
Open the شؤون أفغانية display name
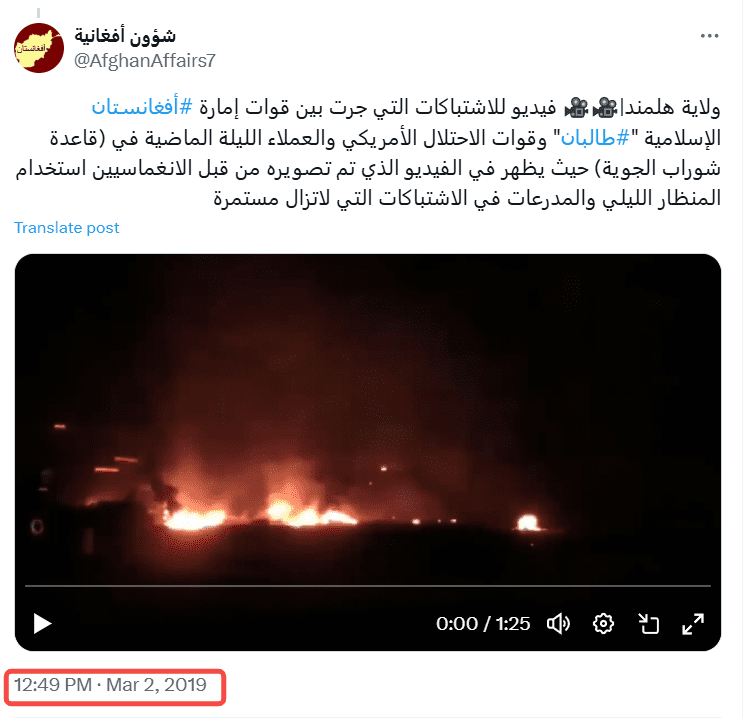tap(125, 36)
